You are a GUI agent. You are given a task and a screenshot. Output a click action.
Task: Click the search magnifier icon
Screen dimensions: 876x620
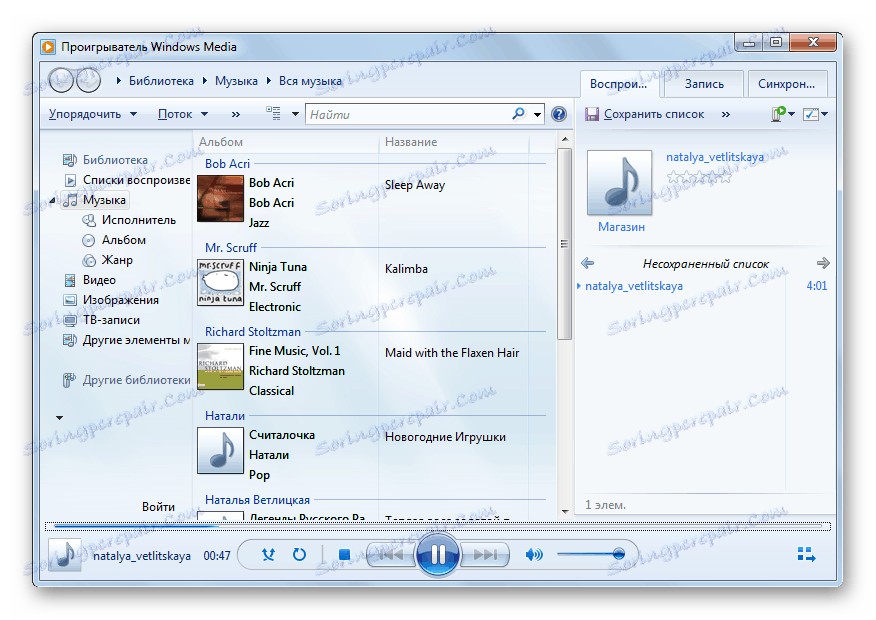point(518,114)
